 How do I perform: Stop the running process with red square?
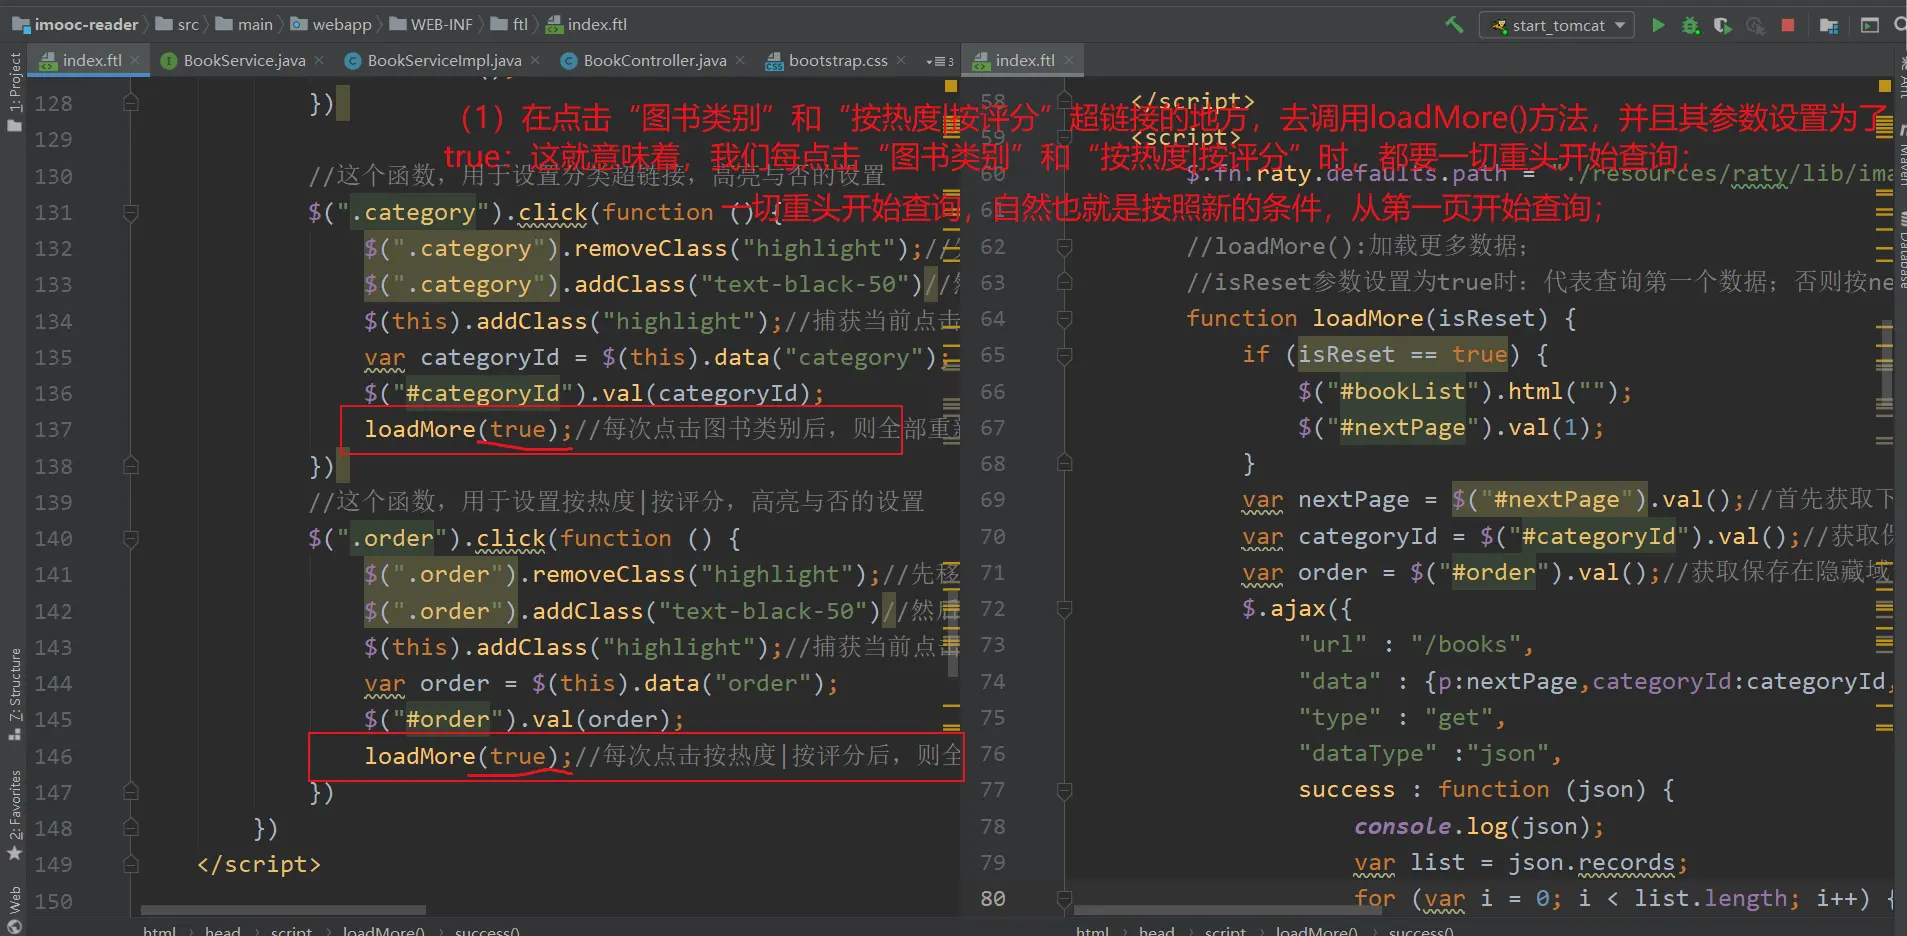click(x=1788, y=25)
